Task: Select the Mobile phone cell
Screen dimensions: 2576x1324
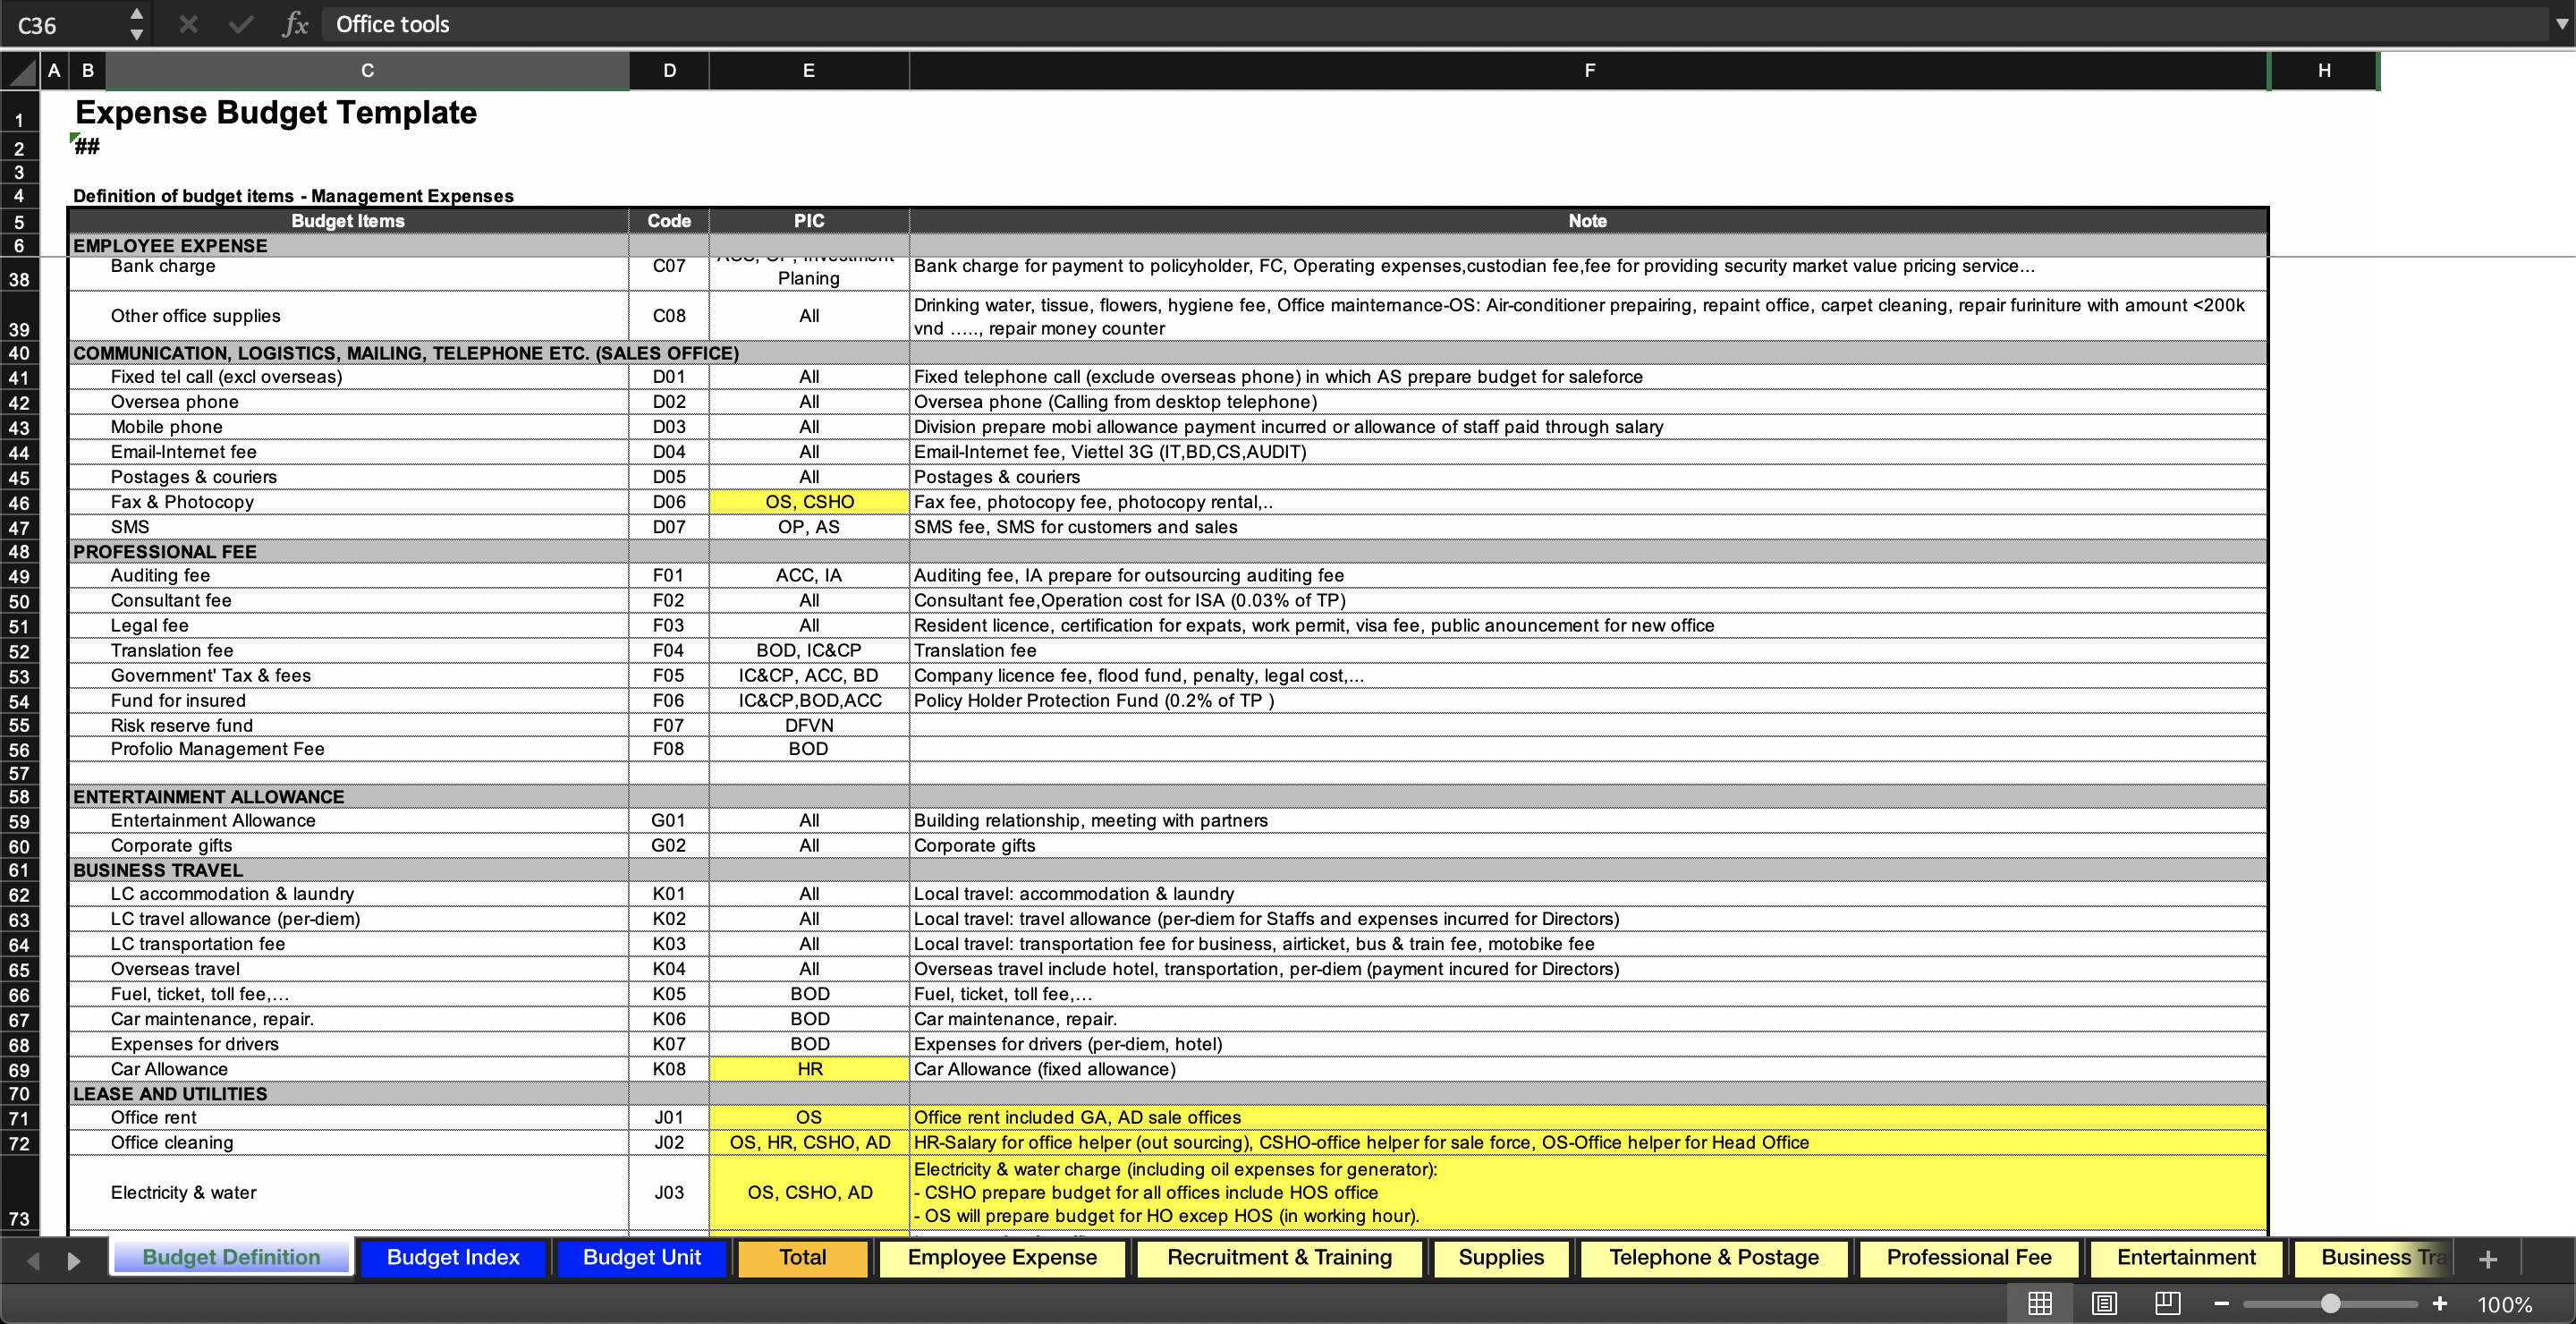Action: (348, 427)
